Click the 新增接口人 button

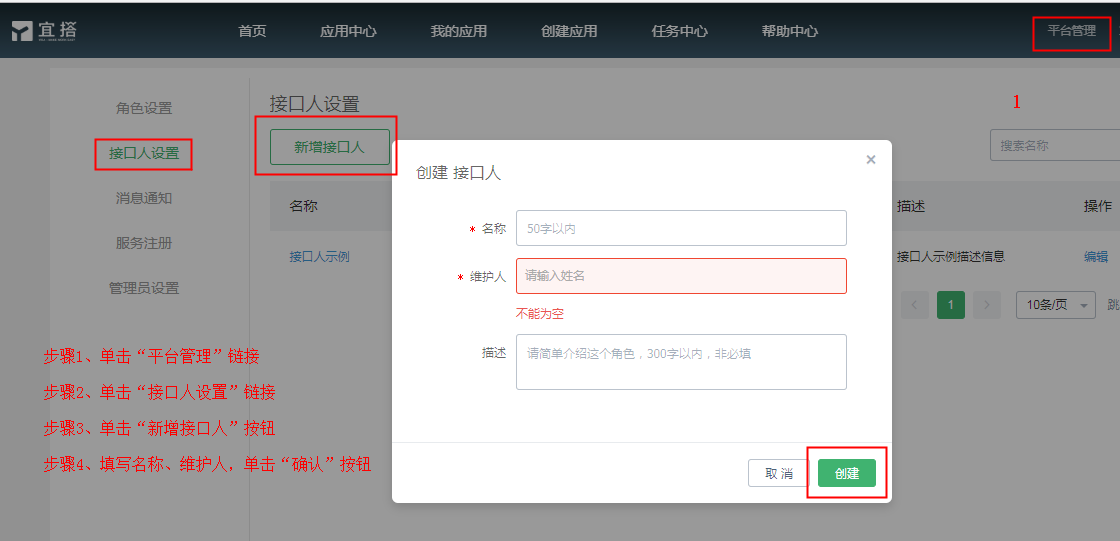click(x=329, y=147)
